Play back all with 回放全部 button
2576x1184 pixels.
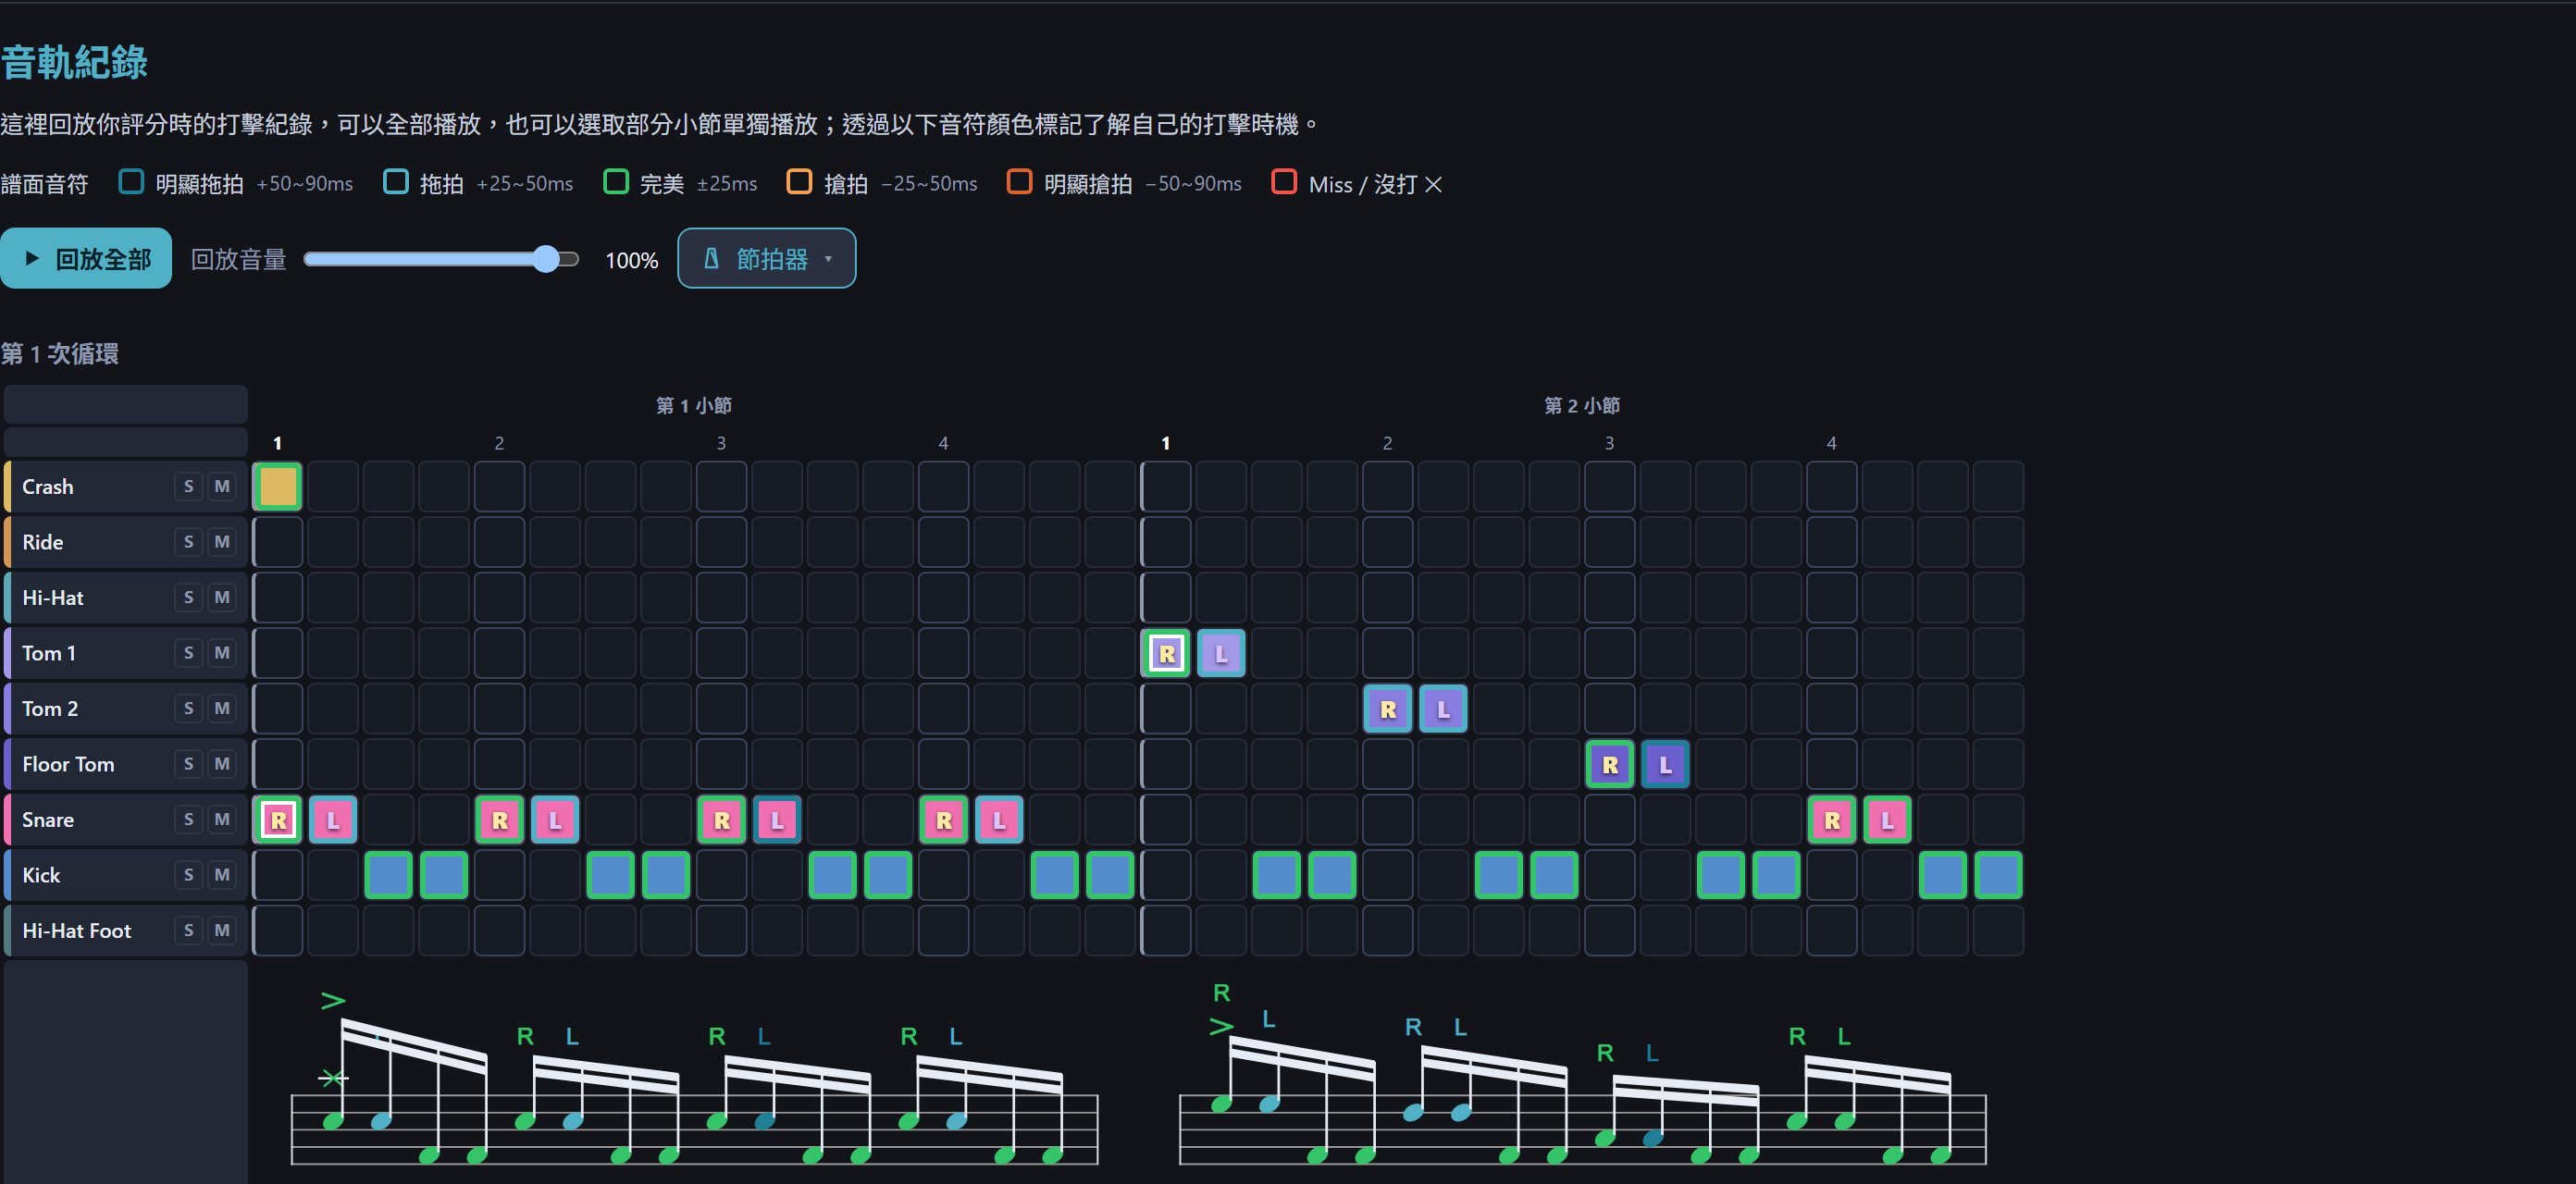(x=86, y=259)
